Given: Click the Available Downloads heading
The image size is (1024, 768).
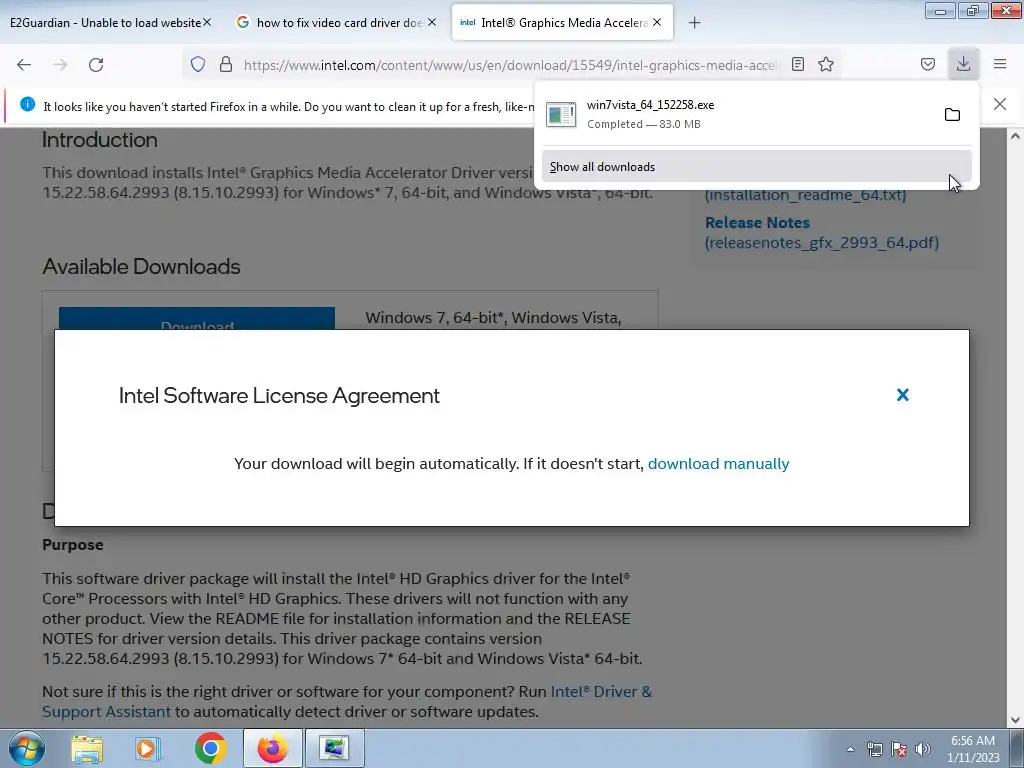Looking at the screenshot, I should (x=141, y=266).
